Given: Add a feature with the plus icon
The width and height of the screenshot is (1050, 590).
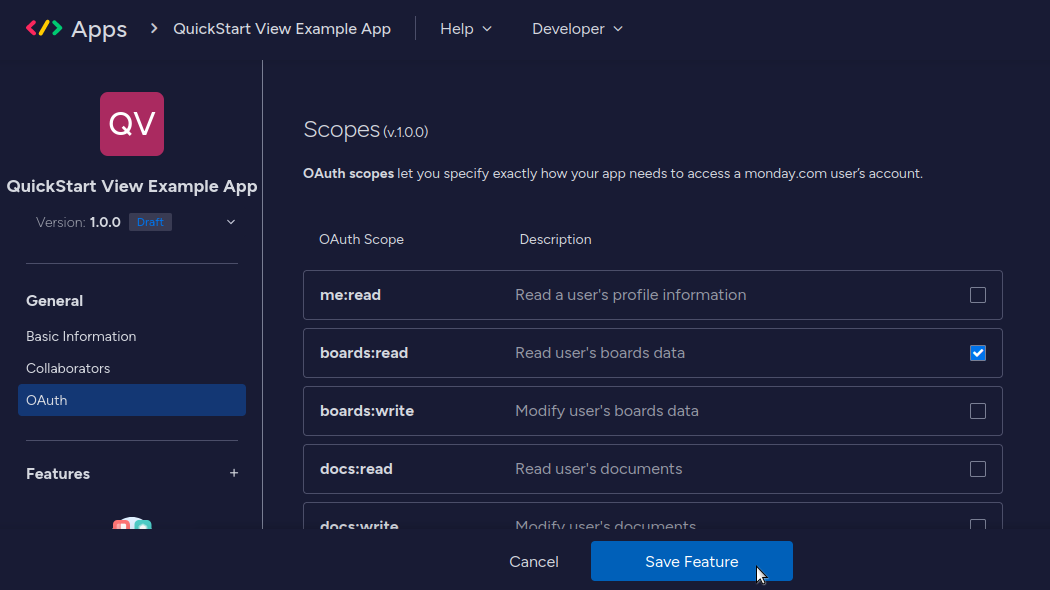Looking at the screenshot, I should coord(234,473).
